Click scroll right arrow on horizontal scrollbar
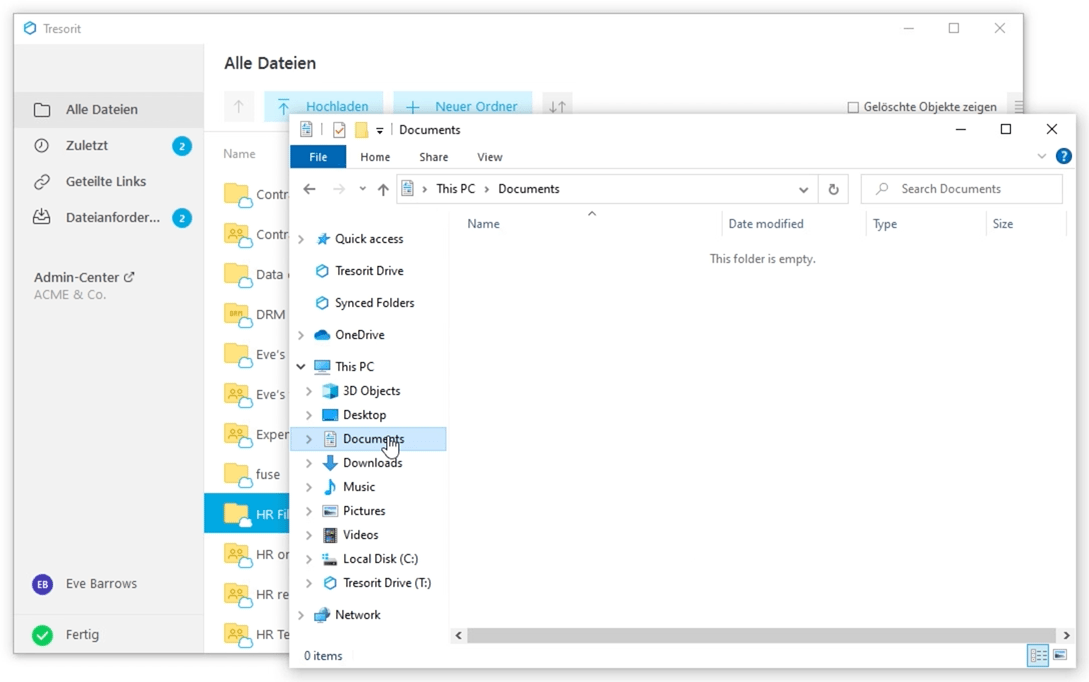 1066,635
